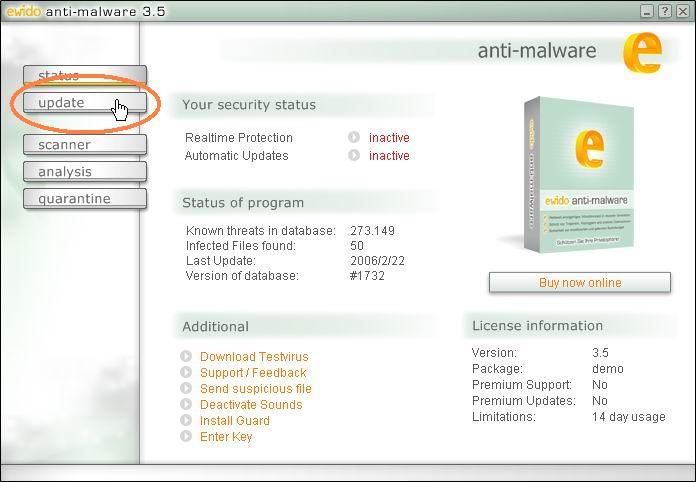Screen dimensions: 696x482
Task: Click the Buy now online button
Action: (580, 283)
